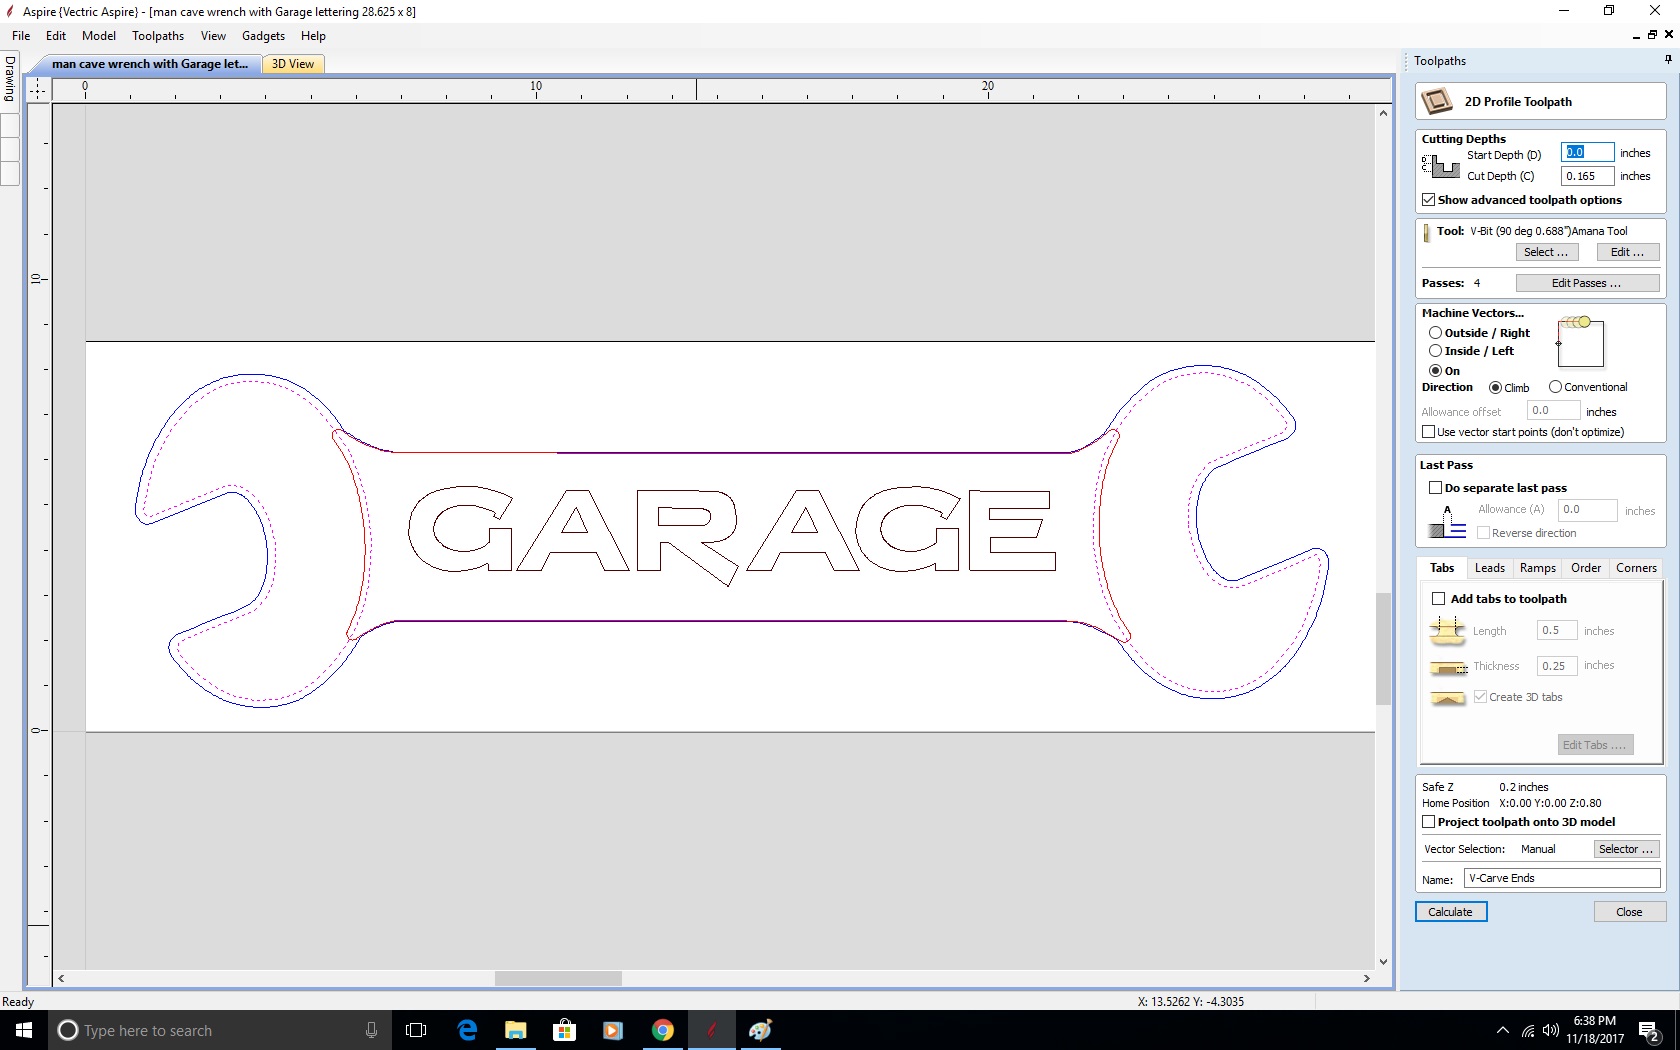The height and width of the screenshot is (1050, 1680).
Task: Open Google Chrome from the taskbar
Action: point(662,1030)
